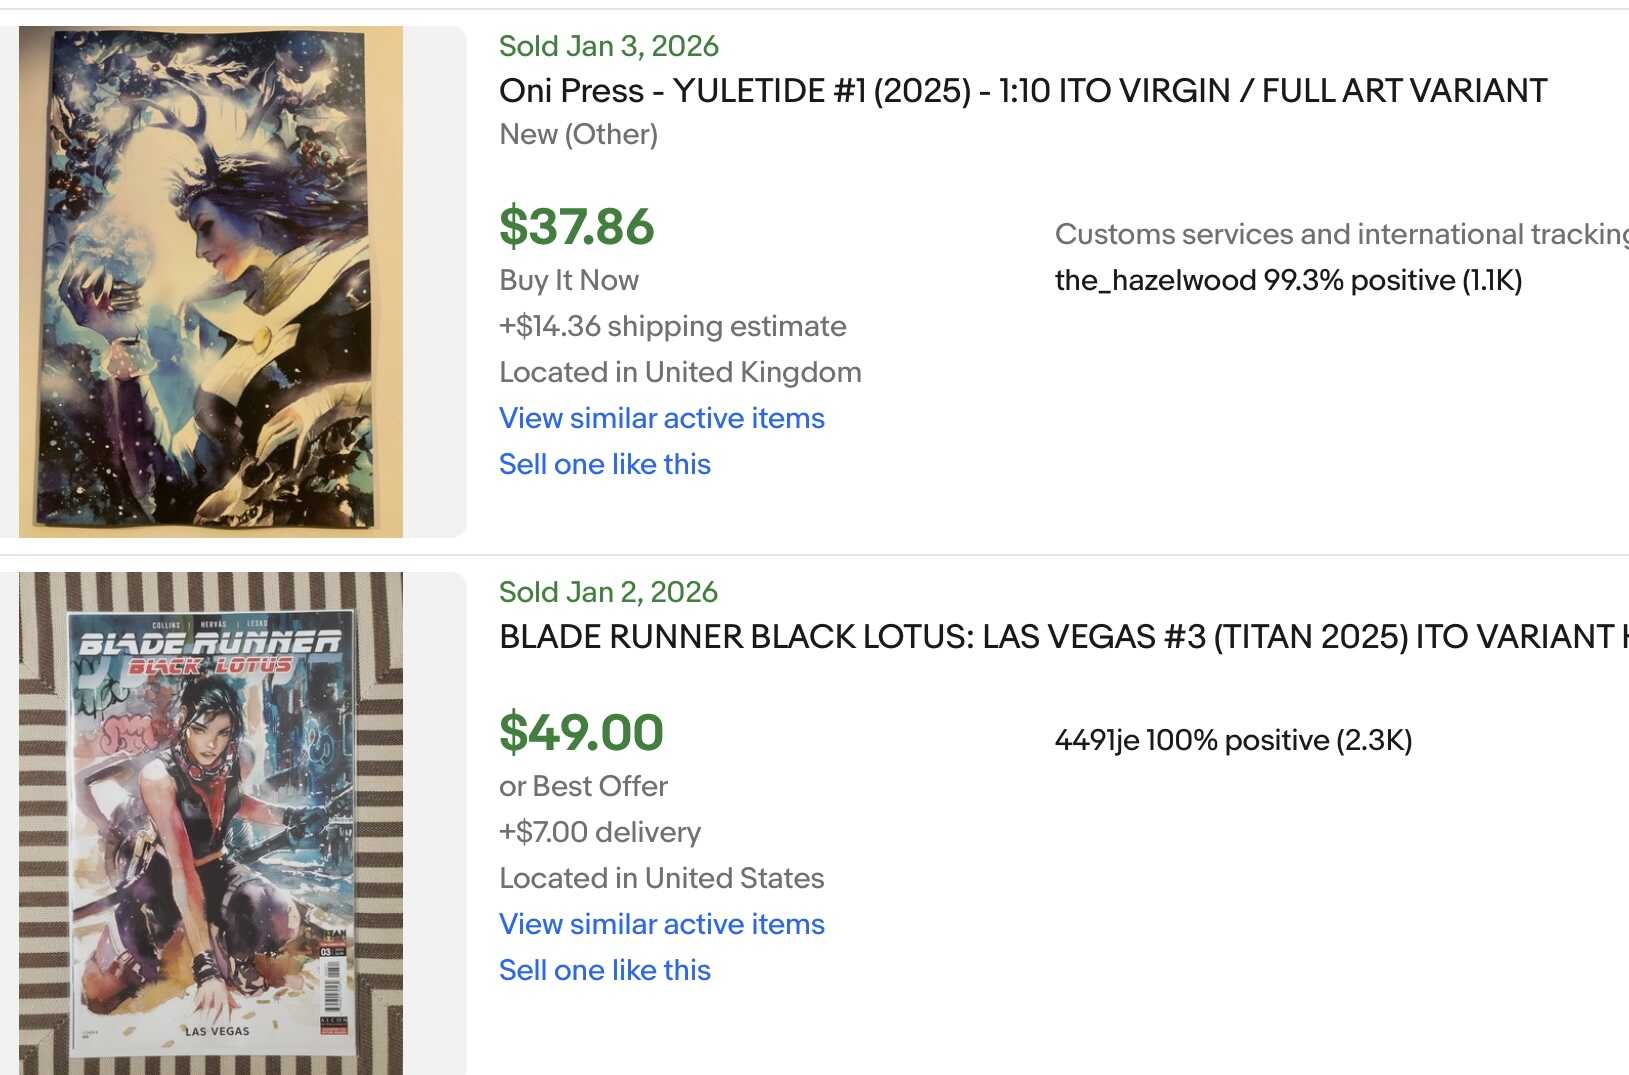1629x1075 pixels.
Task: Click seller the_hazelwood feedback text
Action: click(x=1288, y=280)
